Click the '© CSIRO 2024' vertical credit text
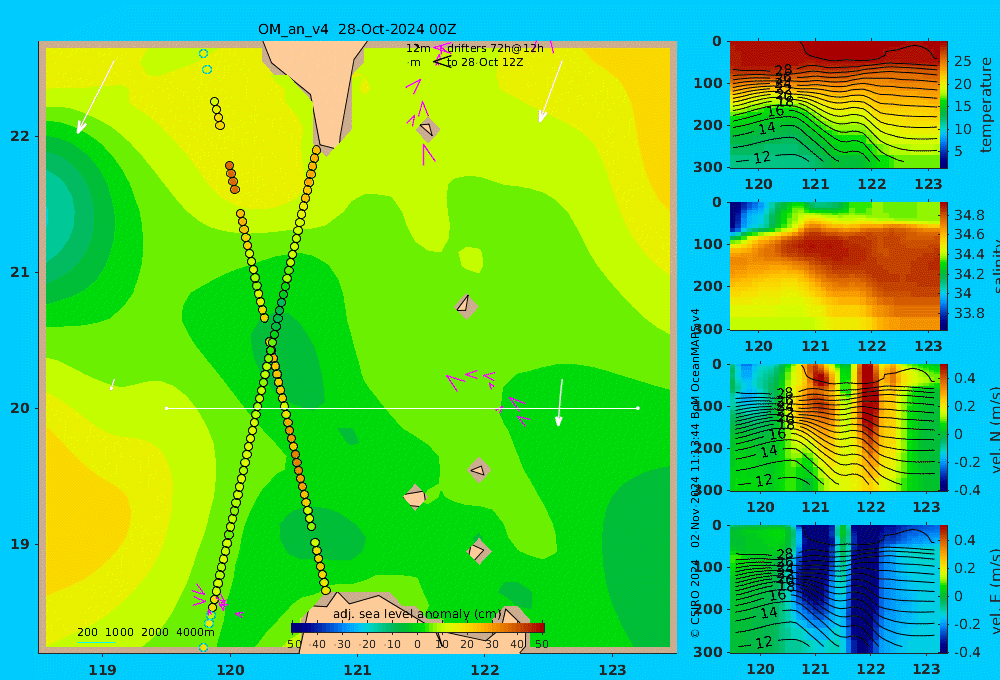The image size is (1000, 680). 695,599
